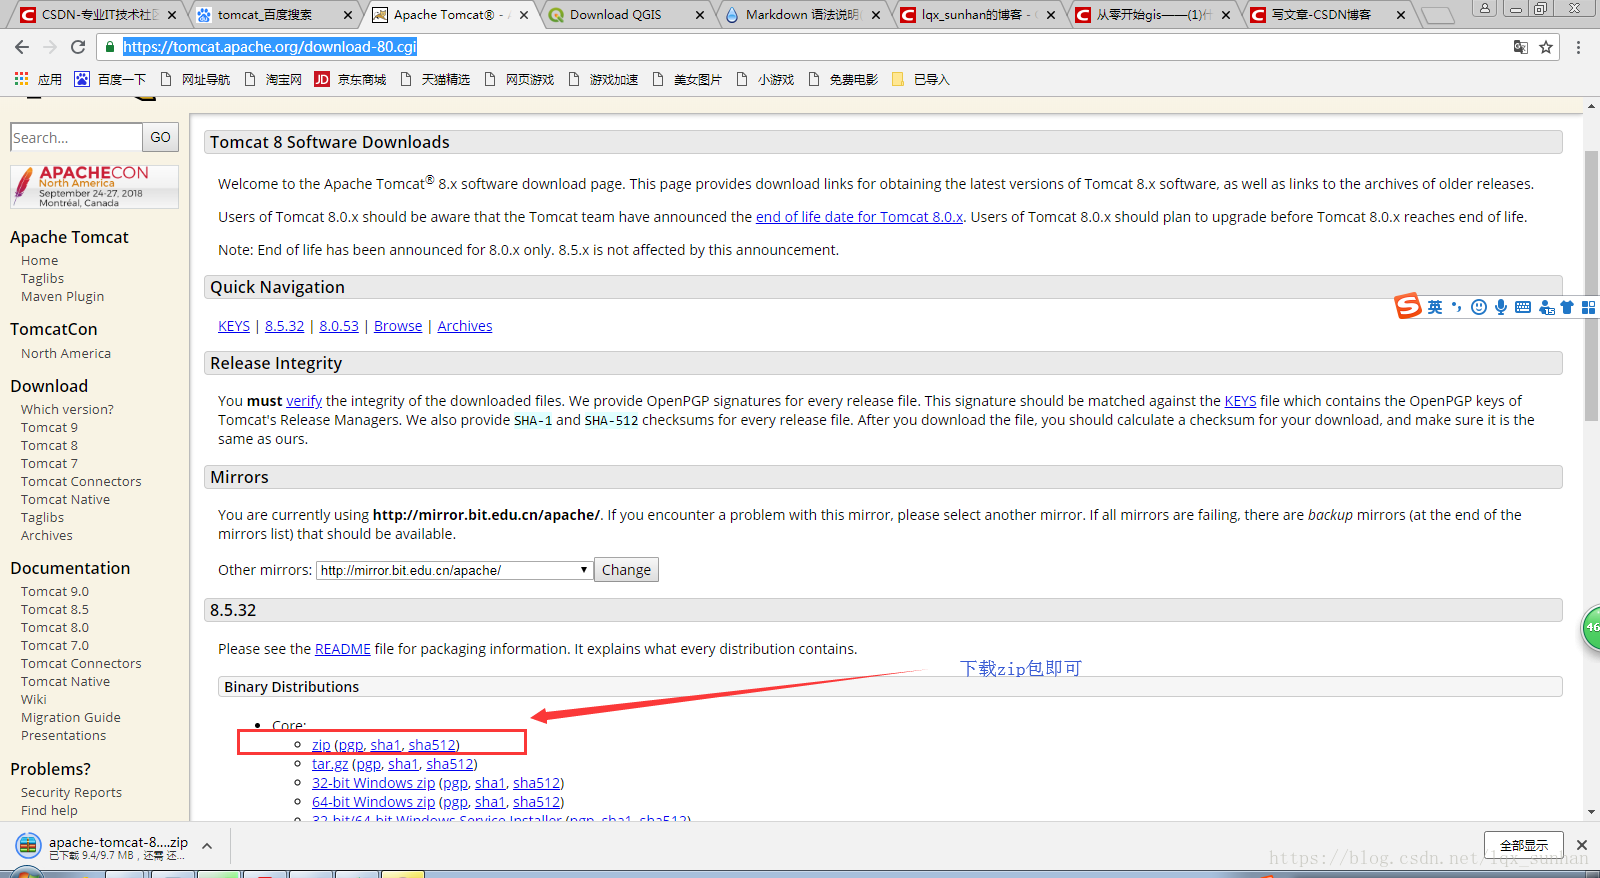Open the sha512 link for Core zip

point(432,745)
